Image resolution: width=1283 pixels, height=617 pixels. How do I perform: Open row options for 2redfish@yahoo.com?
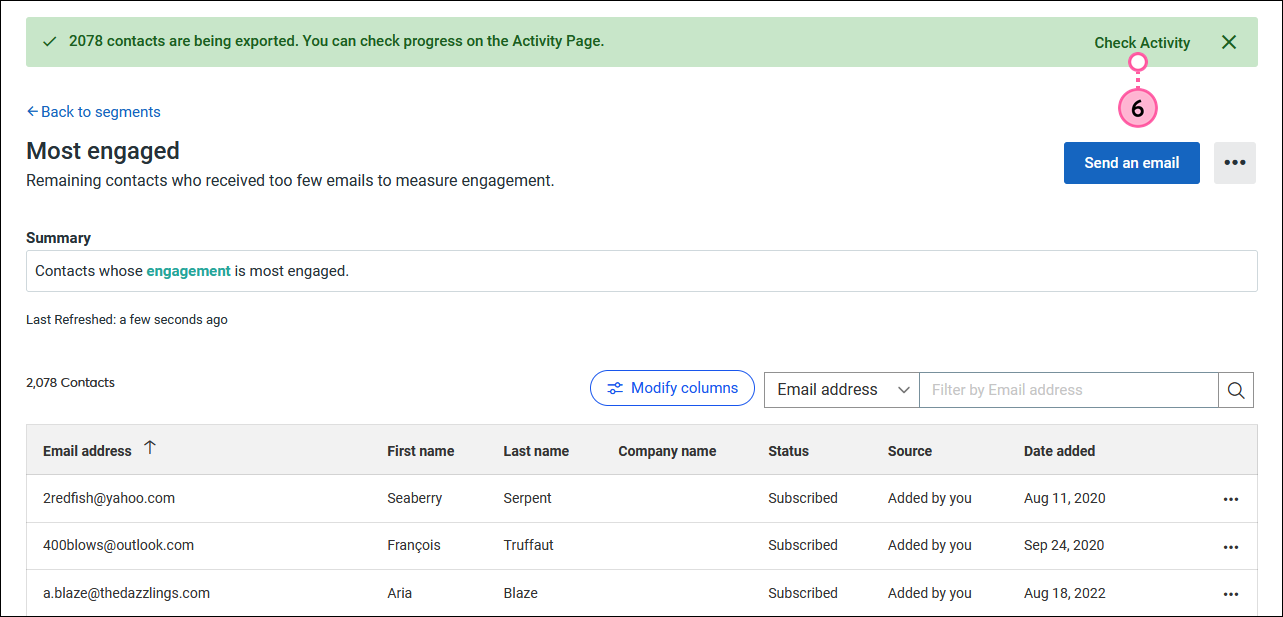coord(1231,499)
